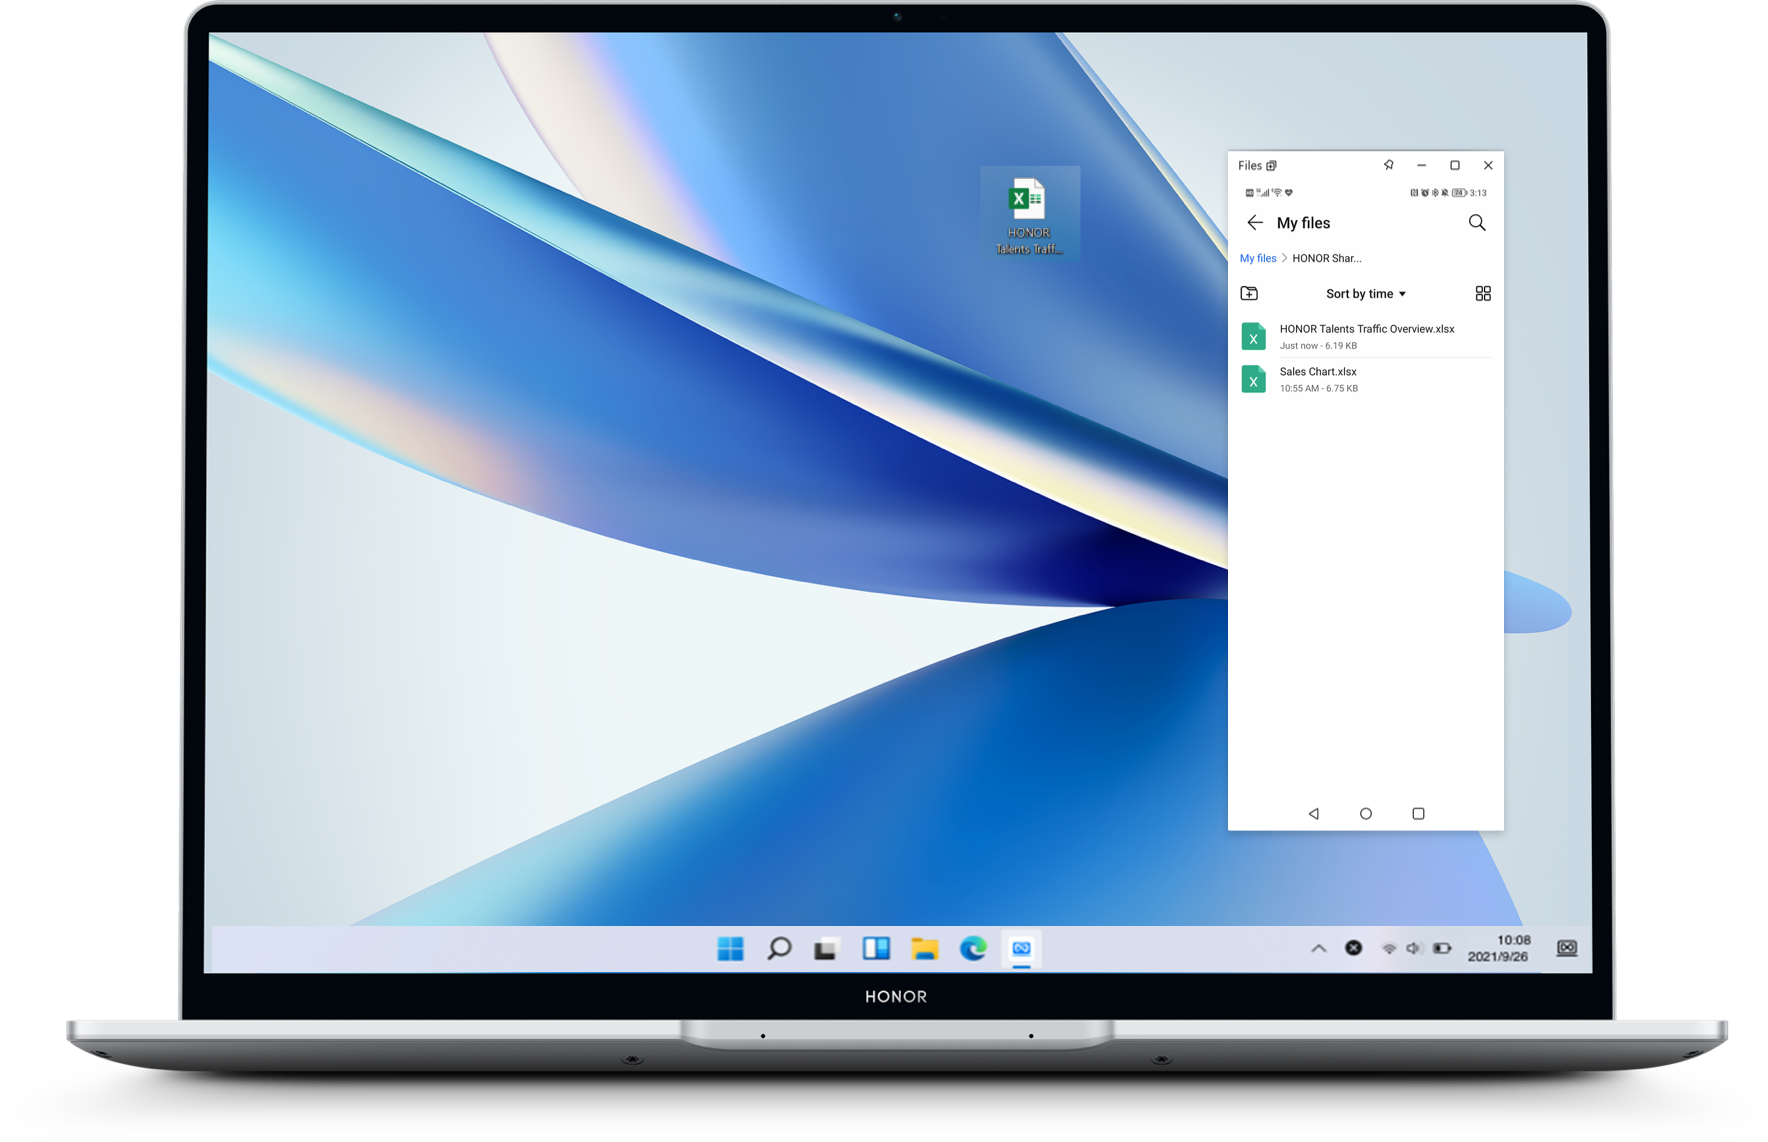Viewport: 1768px width, 1142px height.
Task: Open the Sort by time dropdown
Action: (1365, 294)
